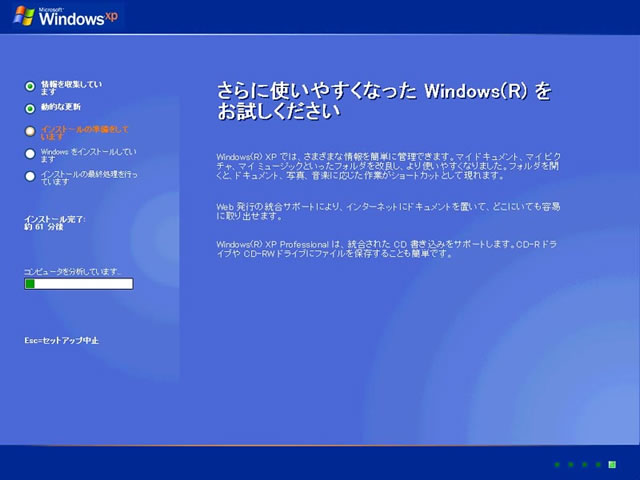
Task: Click the 動的な更新 step label
Action: point(61,107)
